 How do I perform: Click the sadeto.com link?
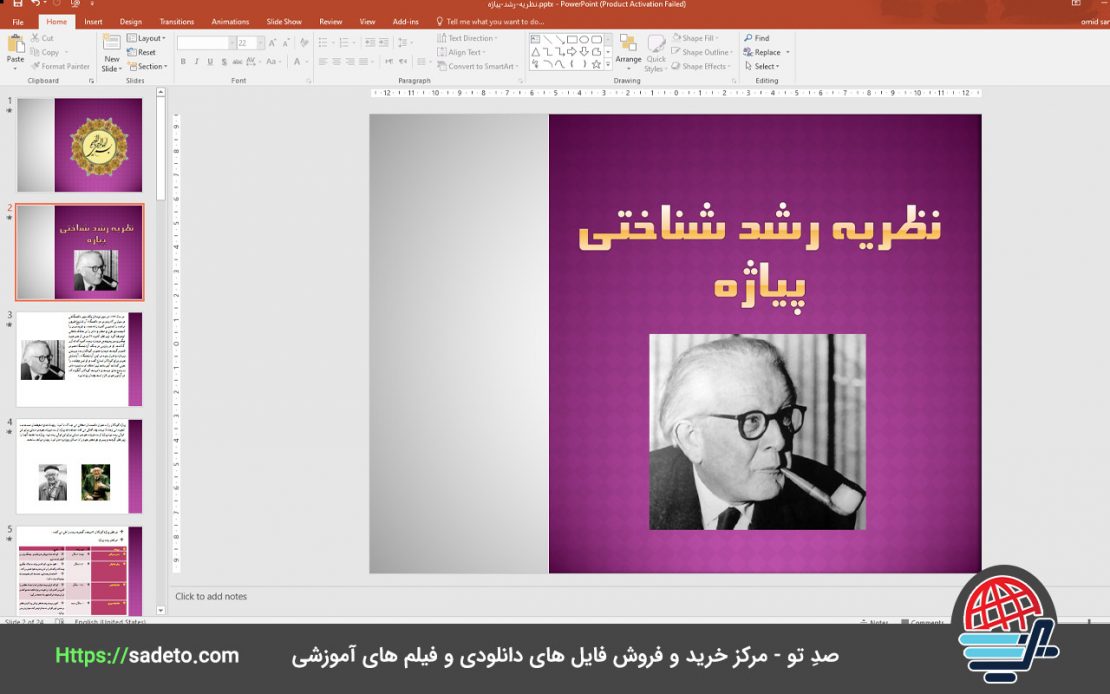point(147,656)
